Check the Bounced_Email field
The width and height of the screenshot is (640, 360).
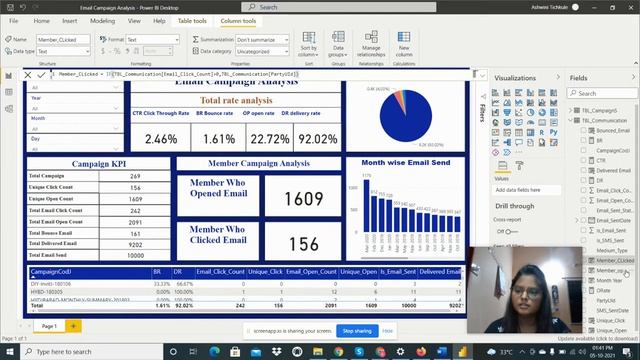point(584,130)
